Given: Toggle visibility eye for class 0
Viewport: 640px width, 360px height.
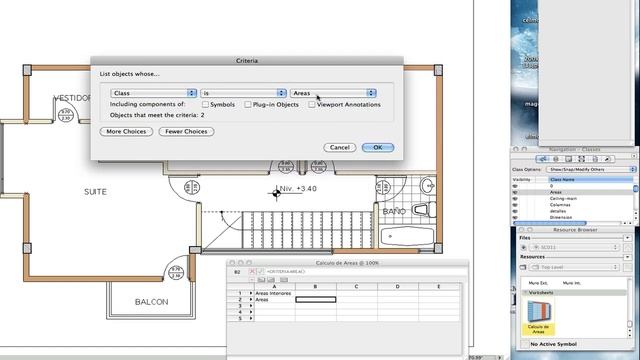Looking at the screenshot, I should click(515, 186).
